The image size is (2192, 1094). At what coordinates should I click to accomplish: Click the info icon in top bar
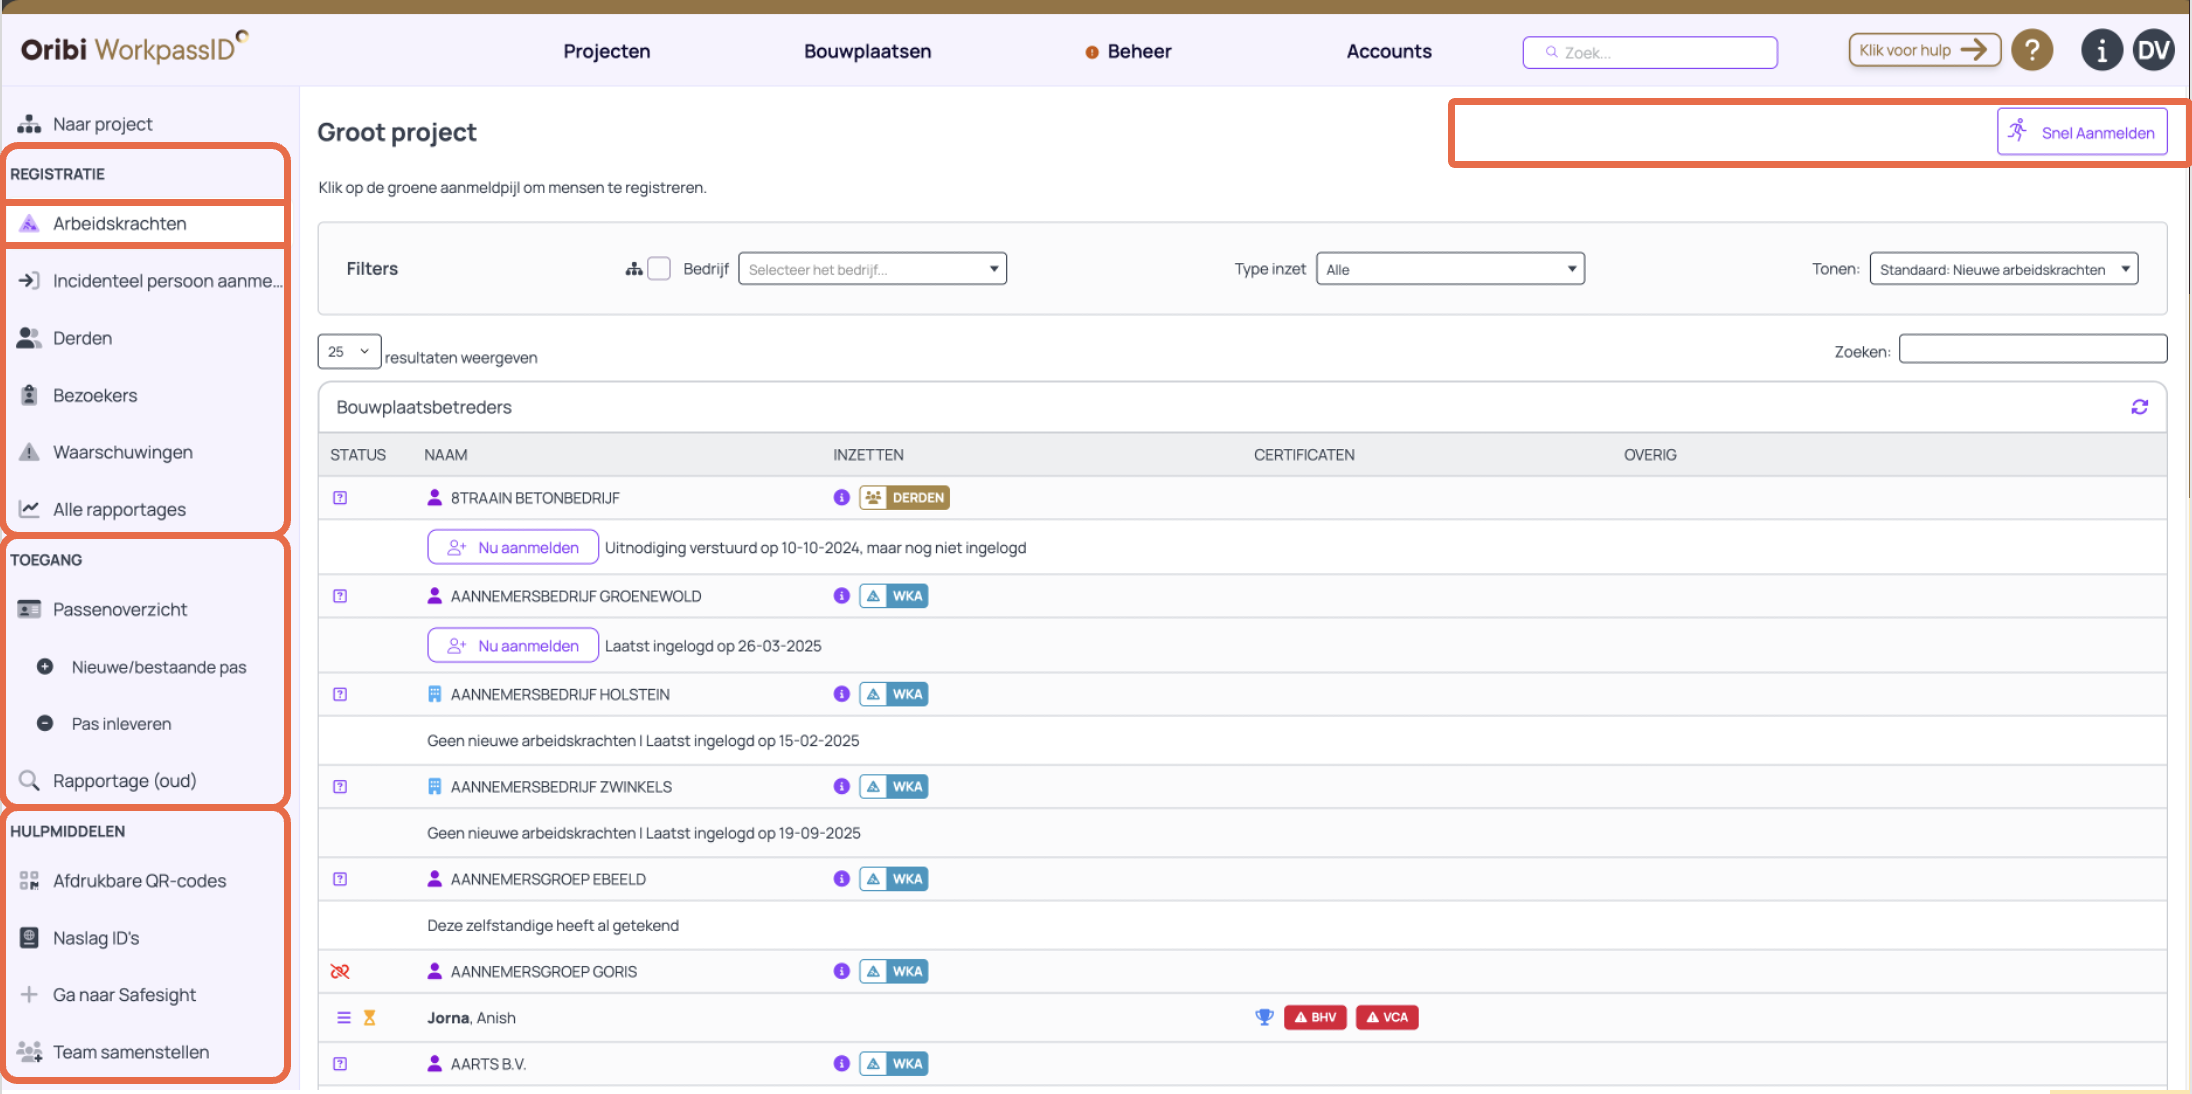click(x=2101, y=50)
